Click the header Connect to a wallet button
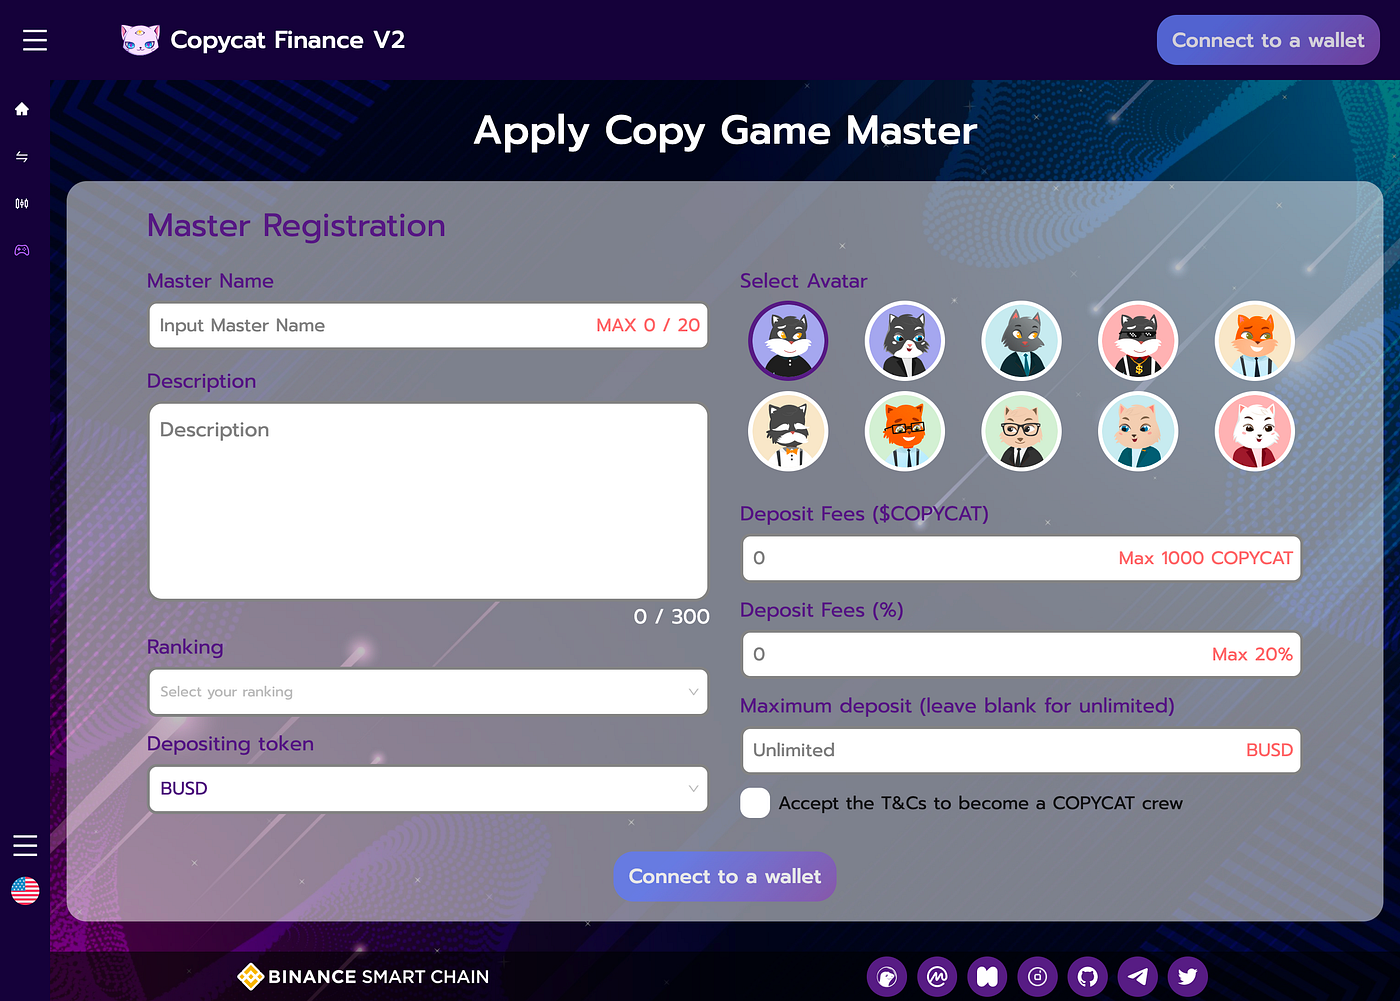The width and height of the screenshot is (1400, 1001). (1267, 41)
